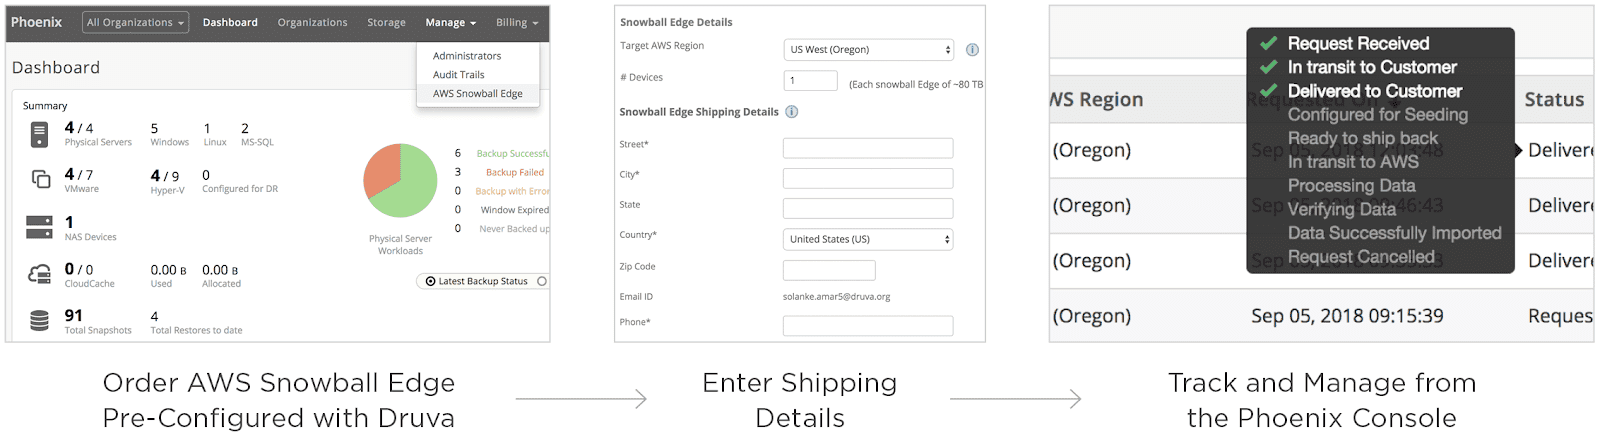The image size is (1600, 442).
Task: Select the Latest Backup Status radio button
Action: tap(431, 281)
